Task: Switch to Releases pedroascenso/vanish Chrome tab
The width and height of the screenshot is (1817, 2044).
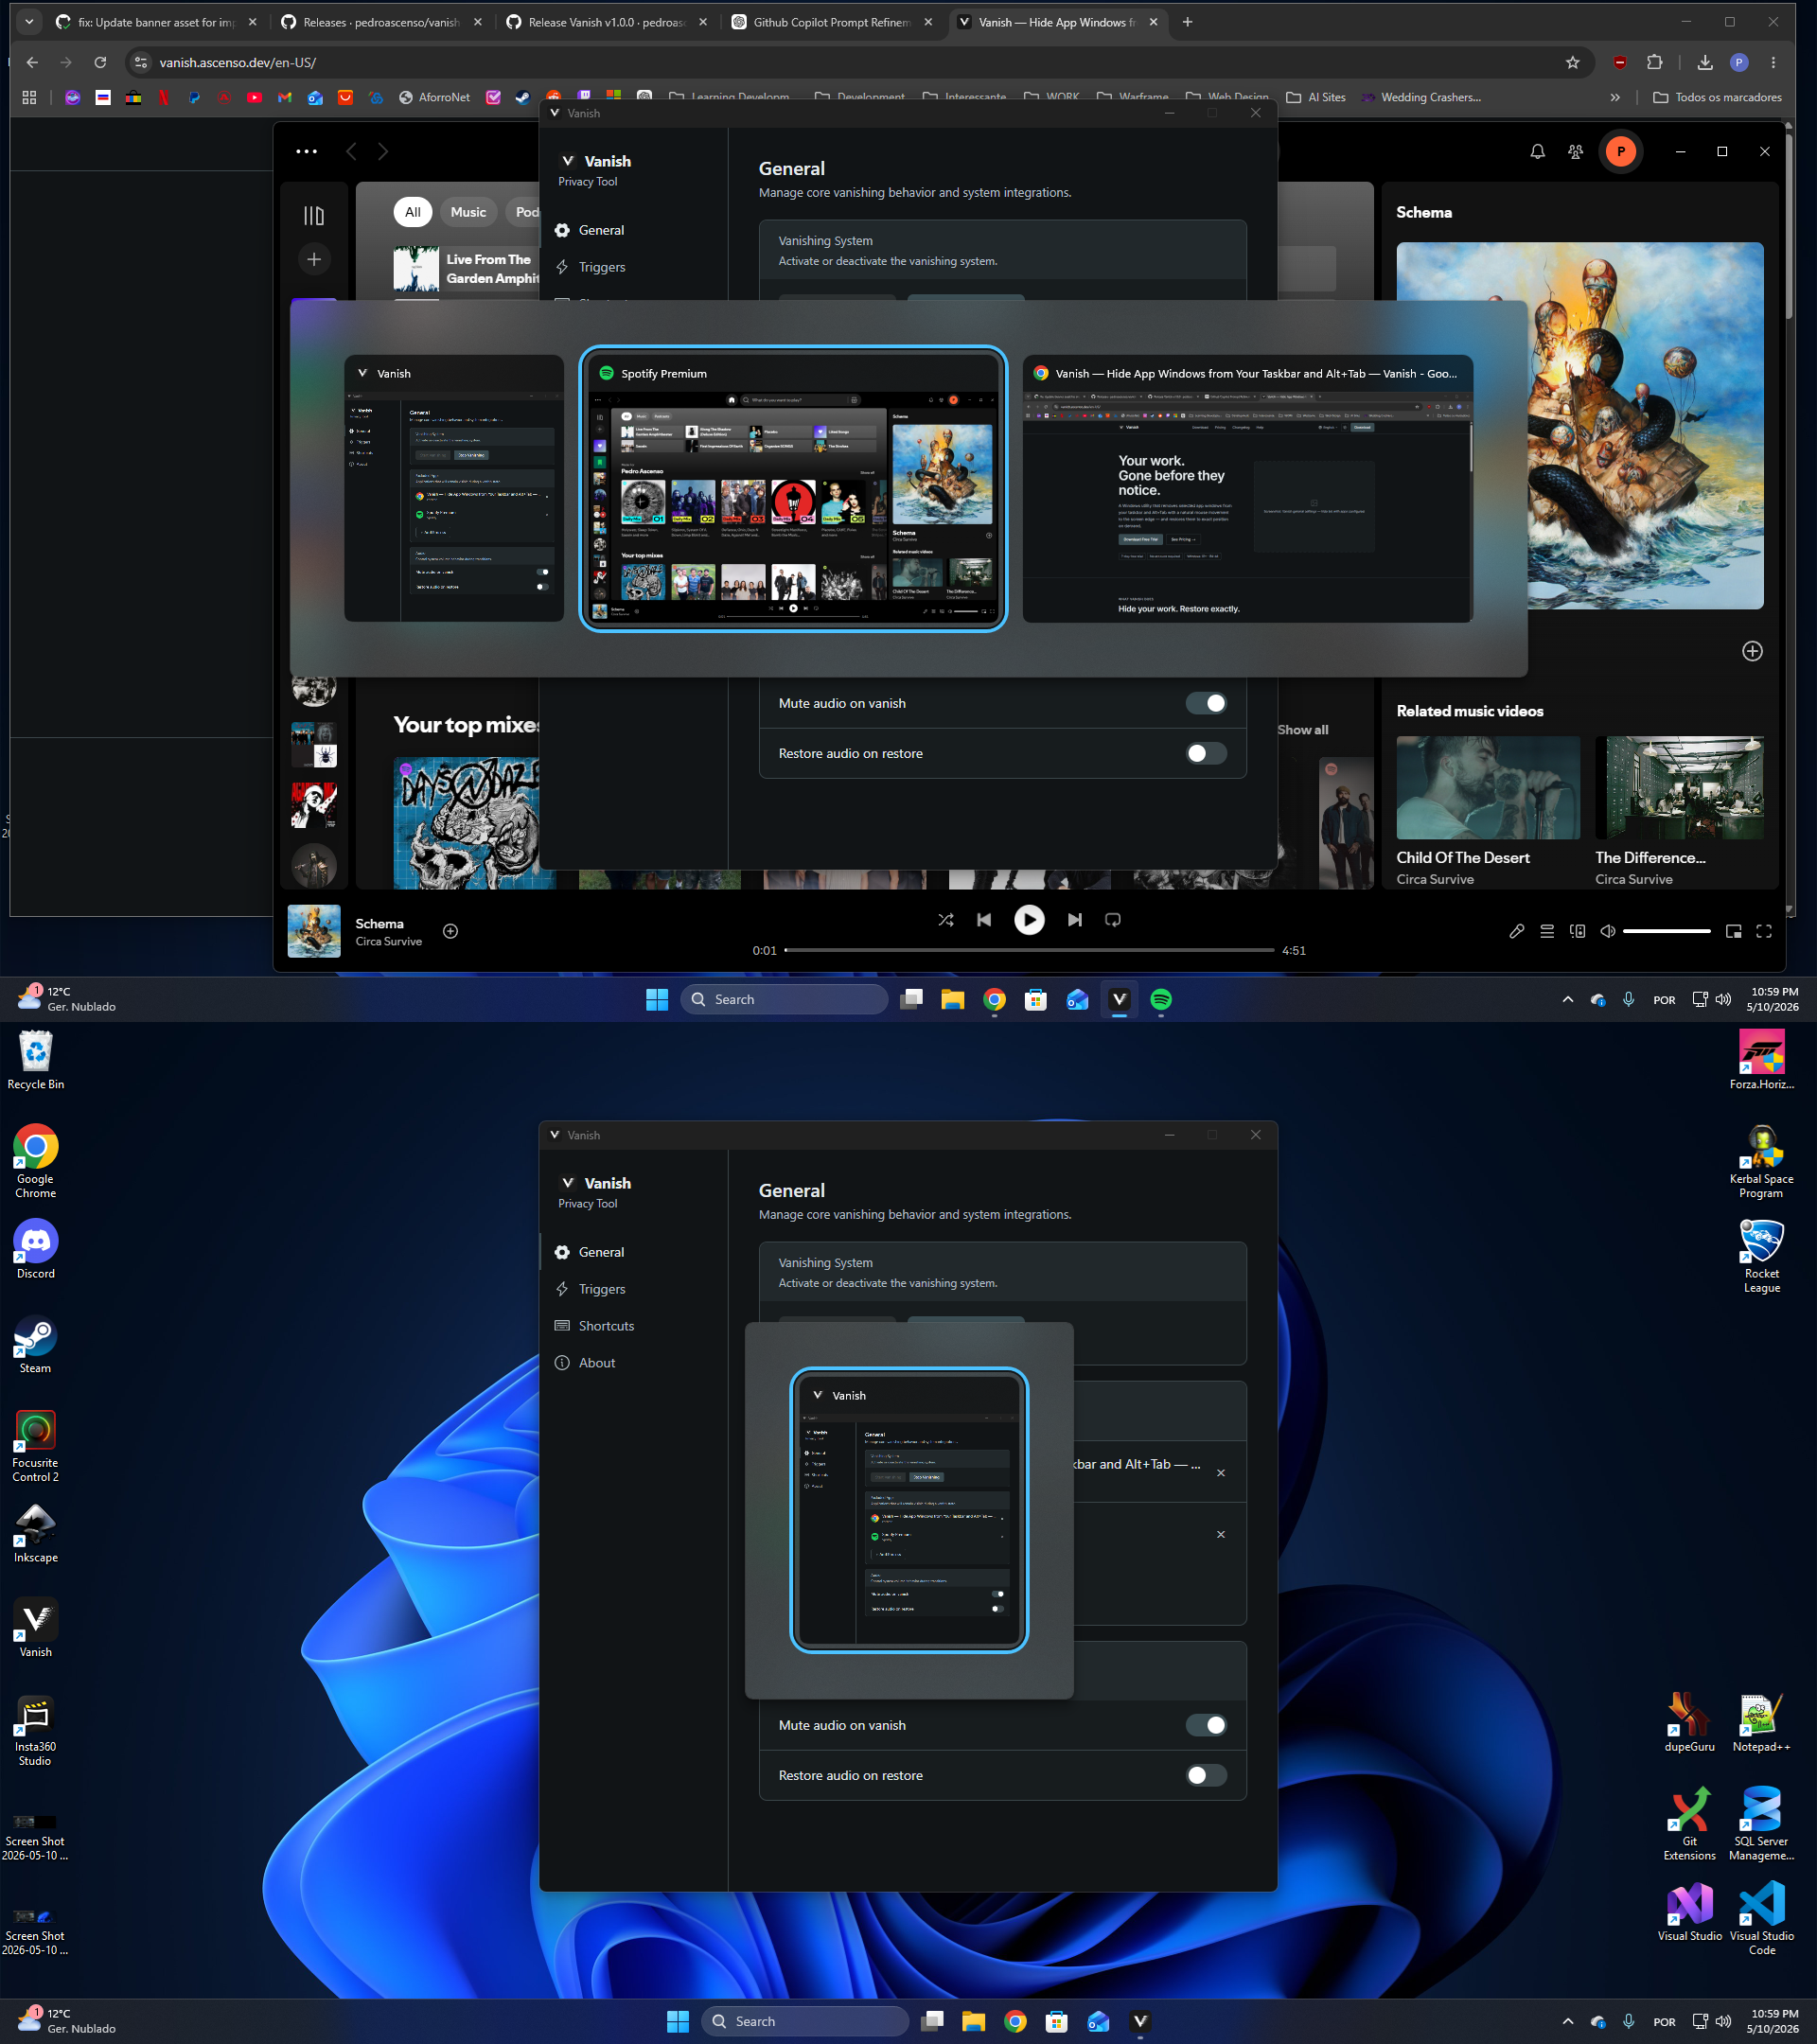Action: pyautogui.click(x=382, y=22)
